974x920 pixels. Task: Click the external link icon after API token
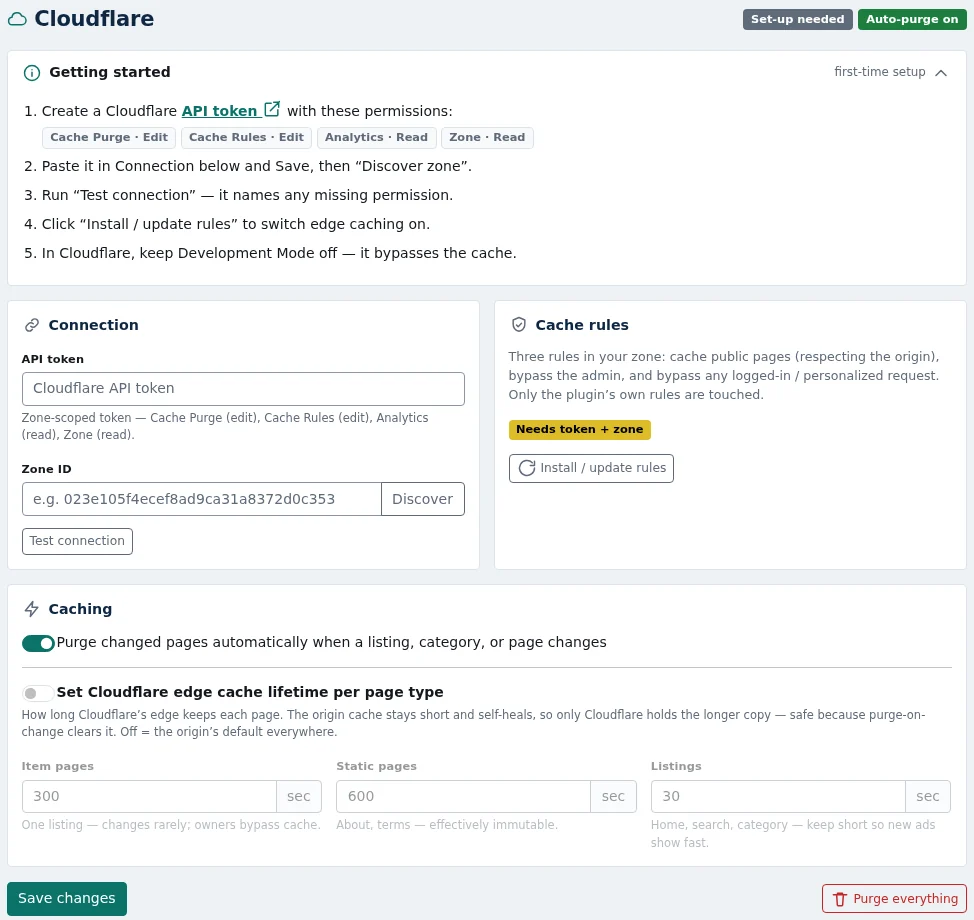[272, 109]
